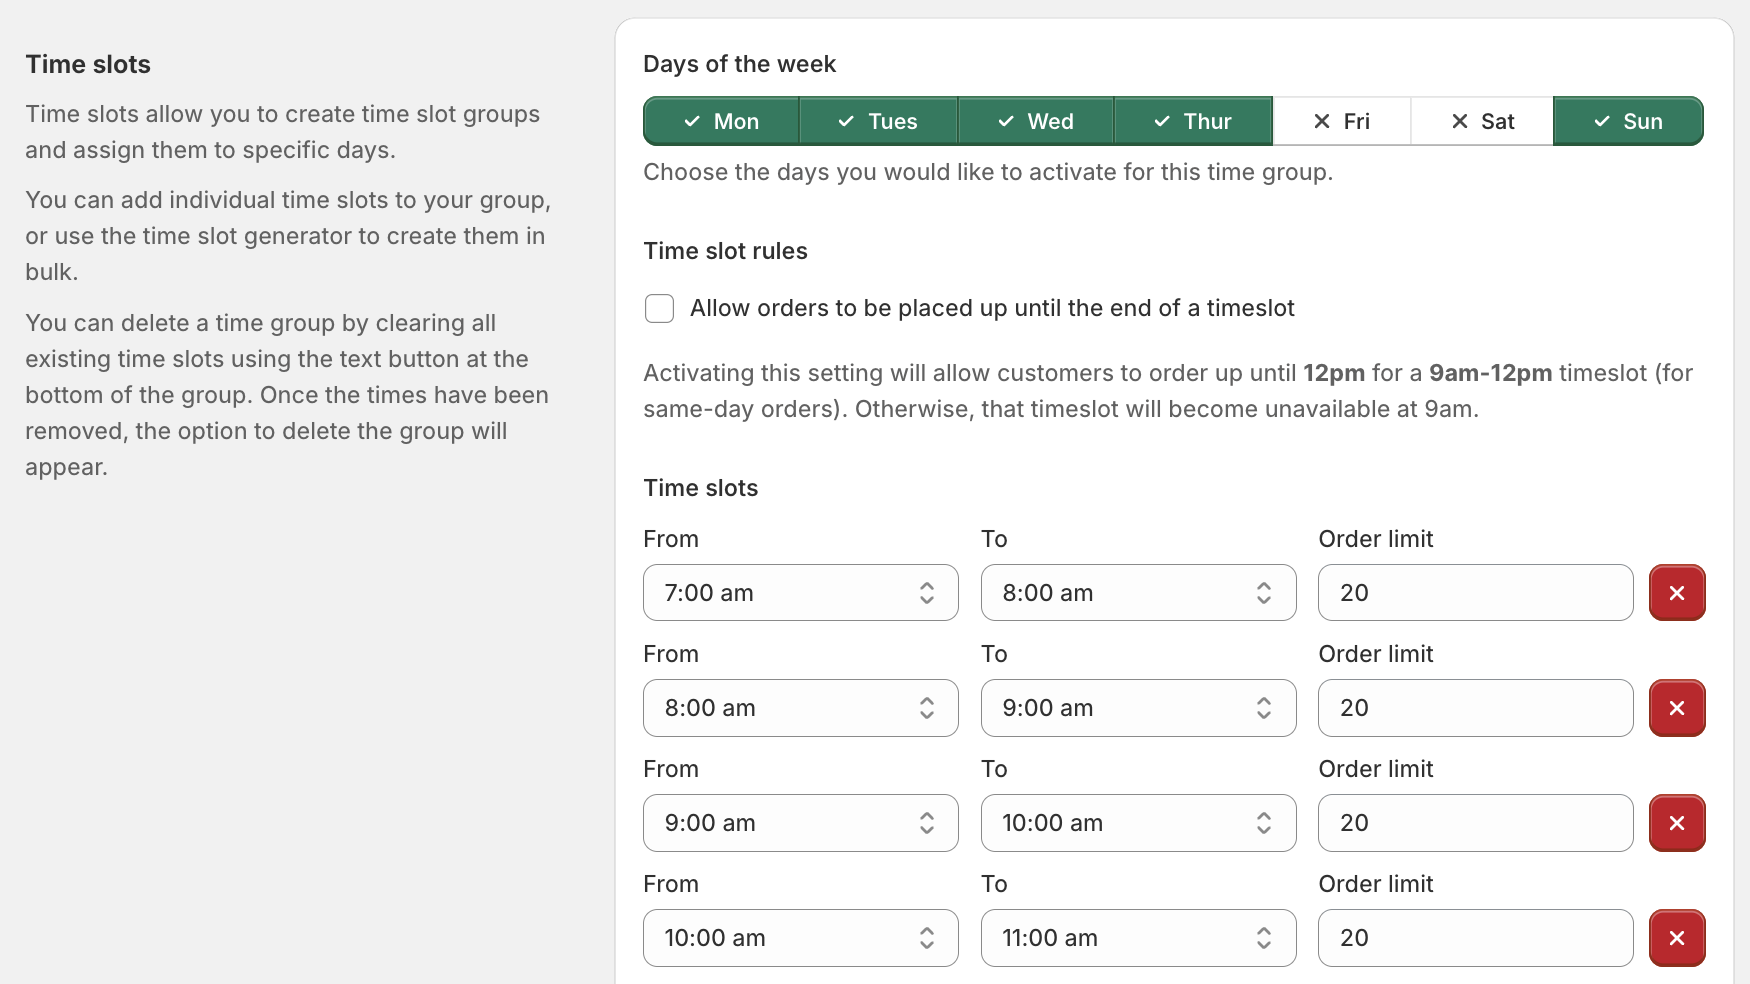Toggle Thursday off in Days of the week
The width and height of the screenshot is (1750, 984).
pos(1194,120)
